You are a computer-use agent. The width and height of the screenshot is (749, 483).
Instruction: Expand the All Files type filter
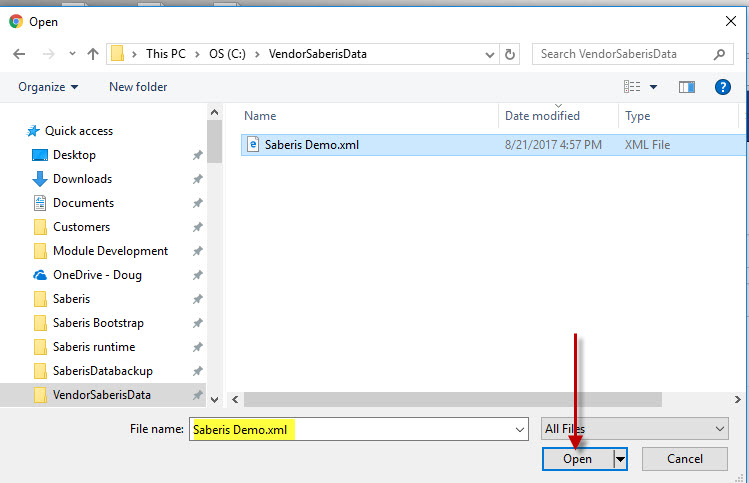634,429
